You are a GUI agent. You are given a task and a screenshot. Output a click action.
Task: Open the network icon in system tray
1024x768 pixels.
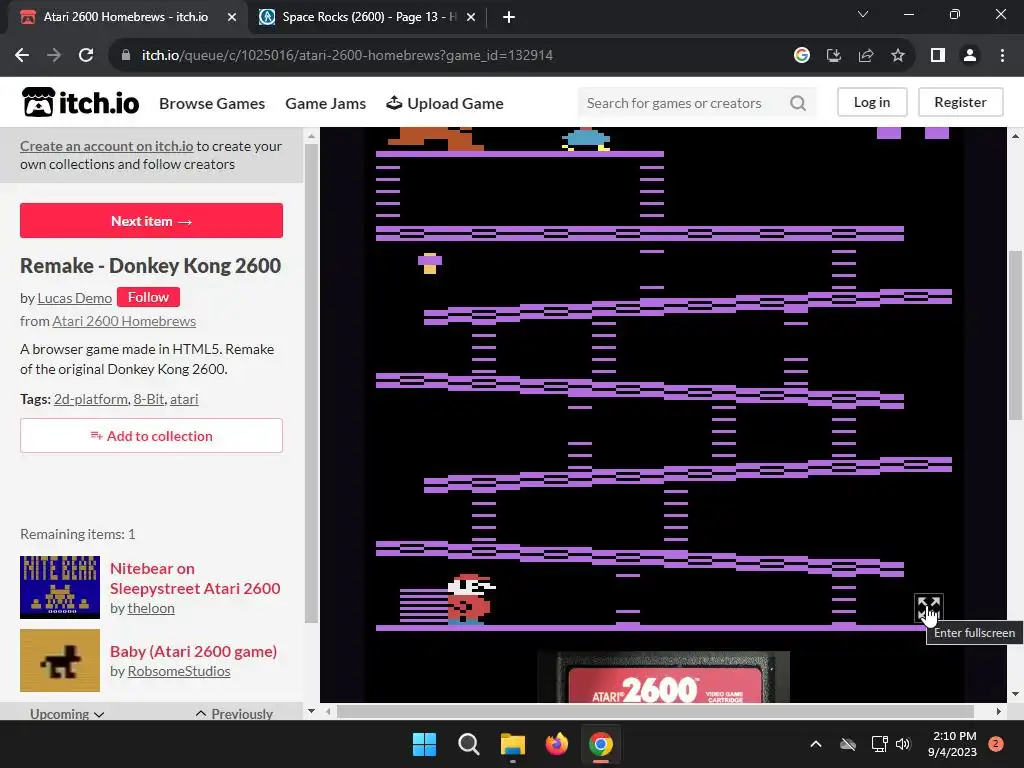pos(880,744)
